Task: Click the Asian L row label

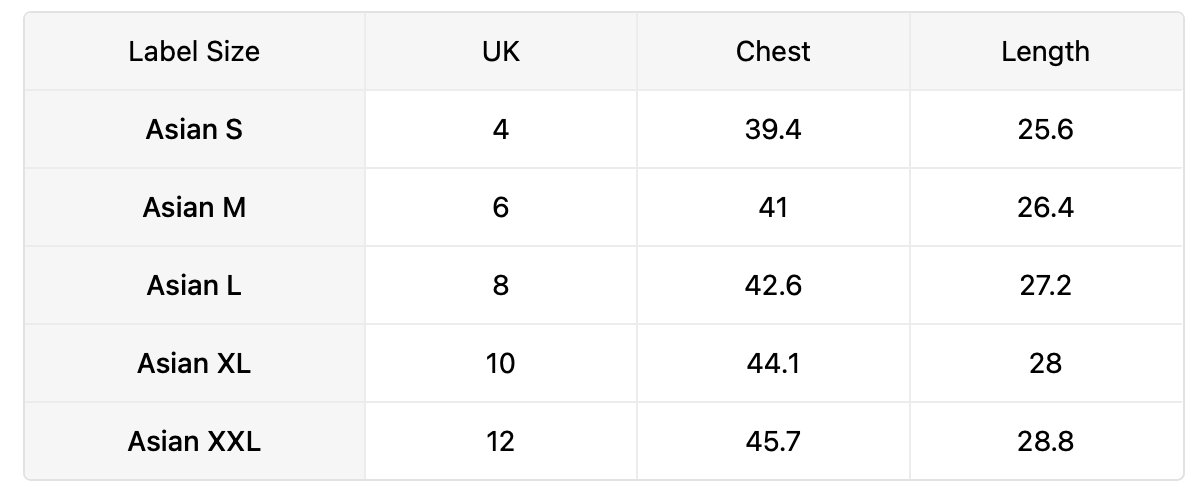Action: pos(194,286)
